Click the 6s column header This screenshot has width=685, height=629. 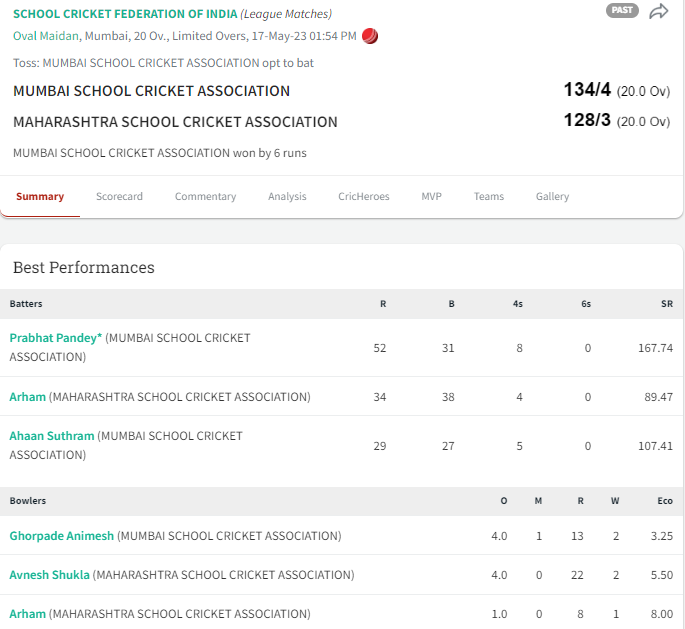pos(586,304)
